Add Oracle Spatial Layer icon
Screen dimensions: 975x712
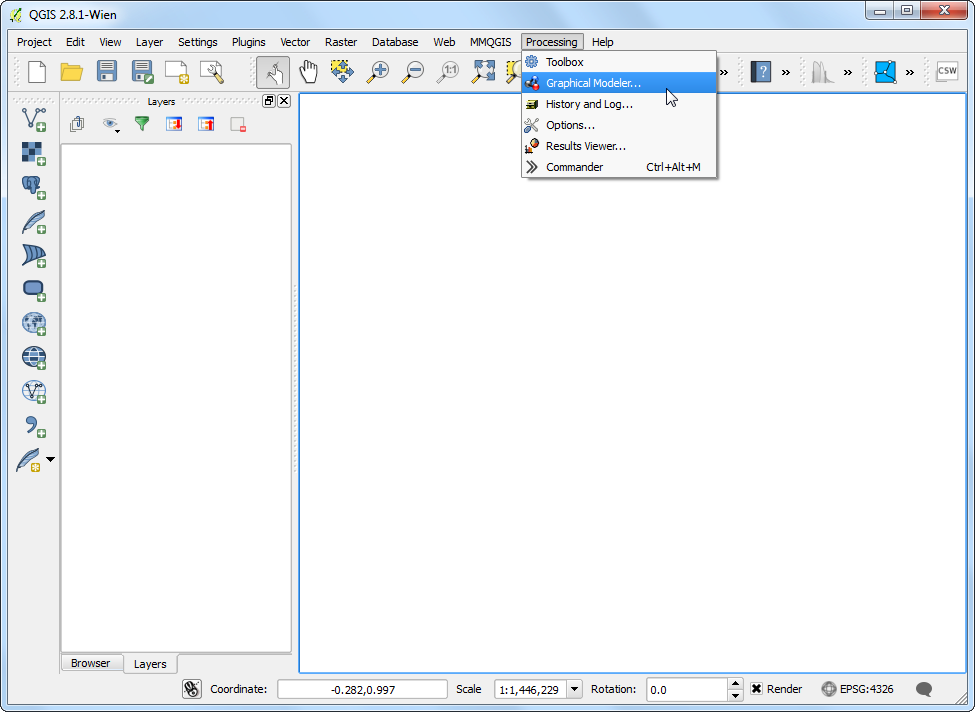pos(34,290)
